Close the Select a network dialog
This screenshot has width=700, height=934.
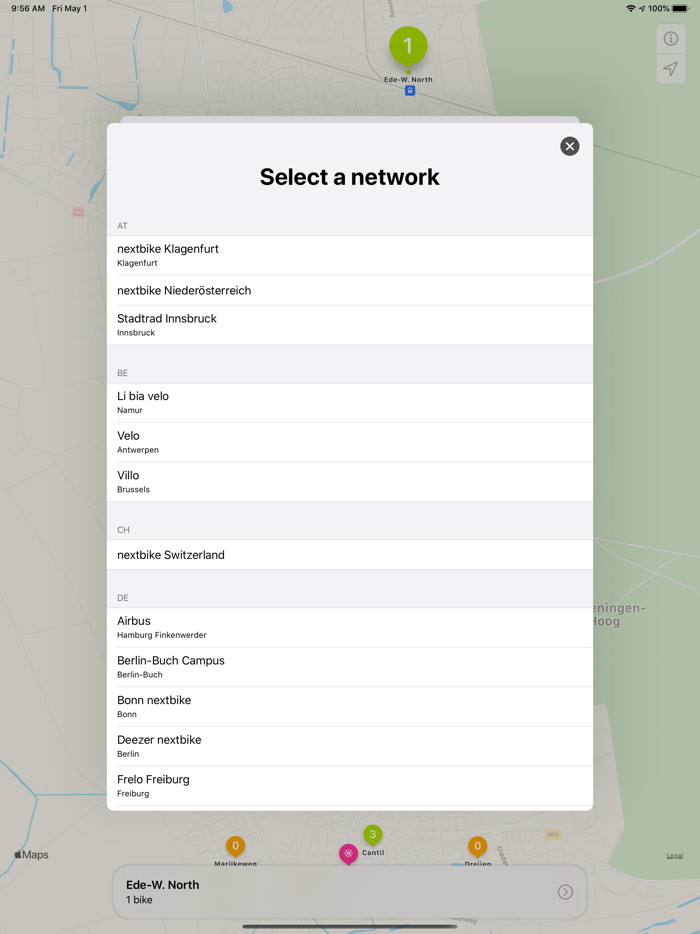coord(570,146)
